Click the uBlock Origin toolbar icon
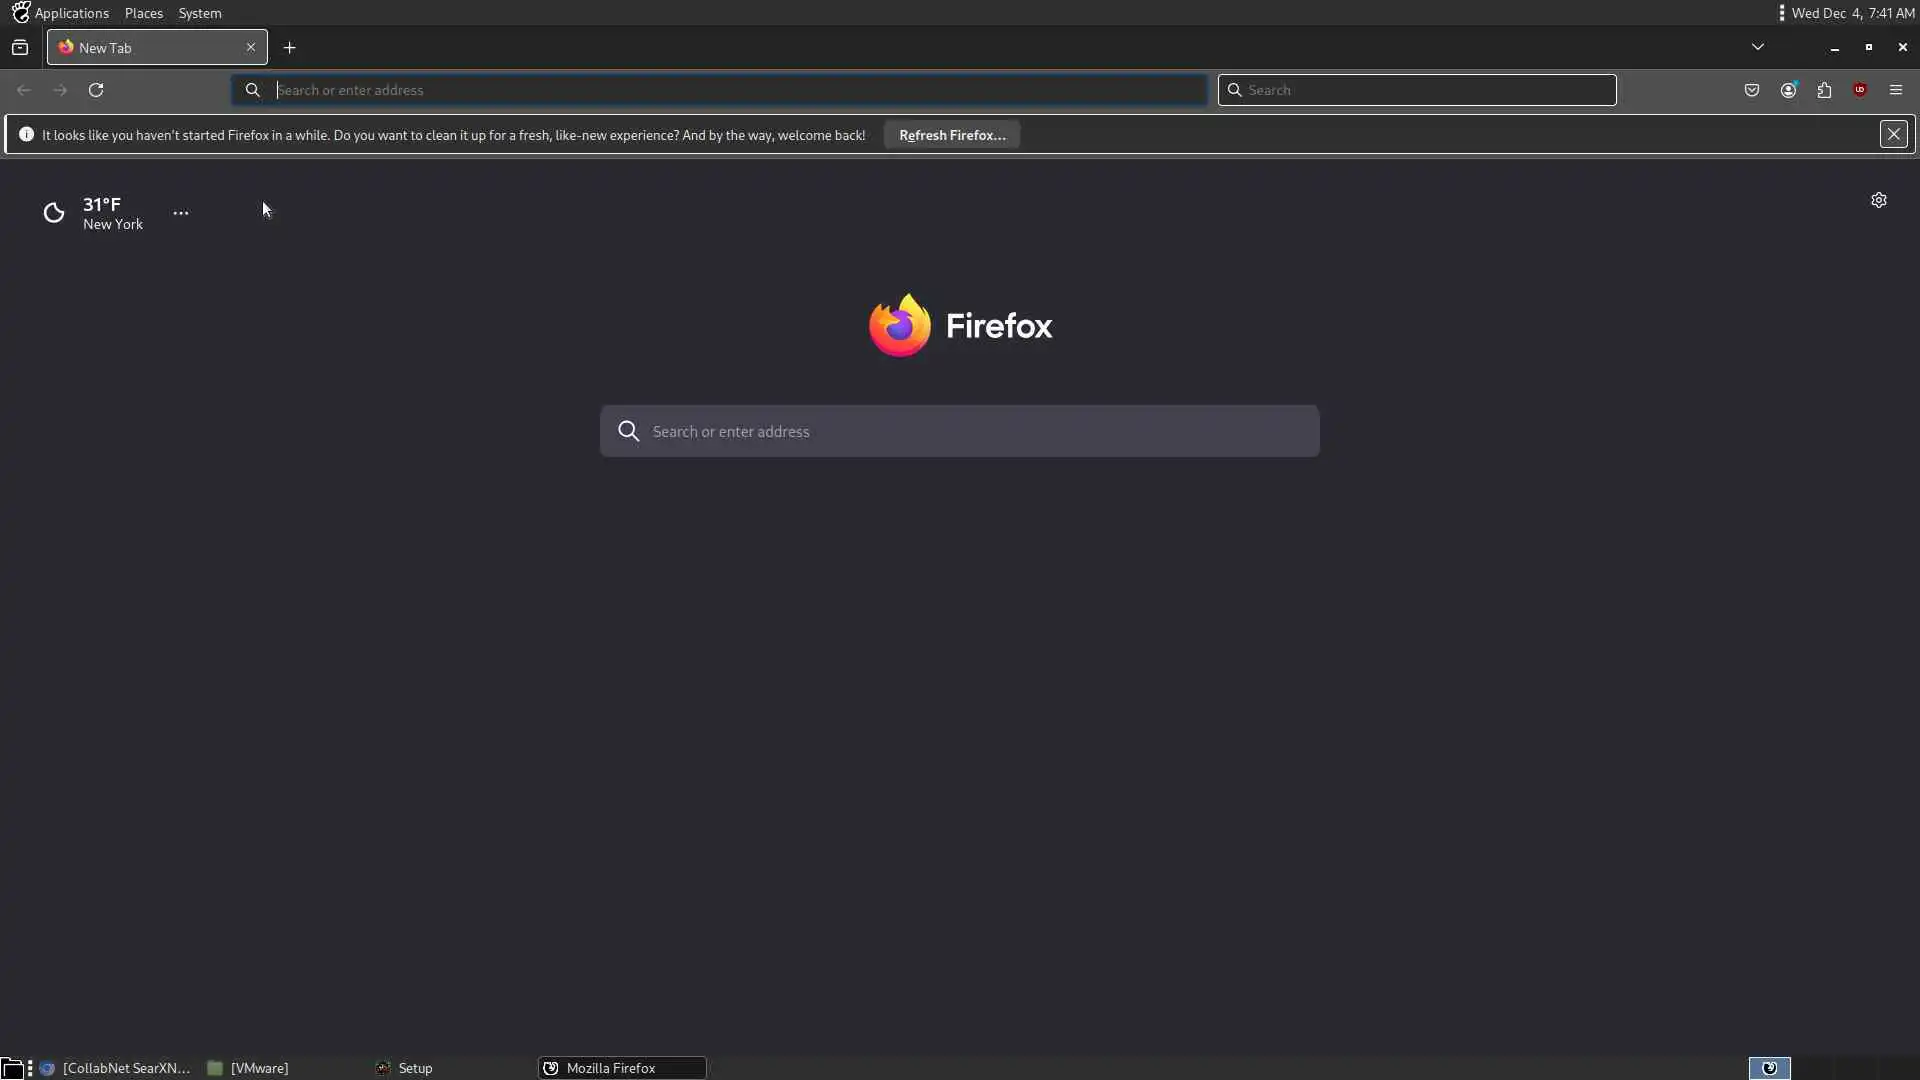This screenshot has height=1080, width=1920. click(x=1859, y=90)
